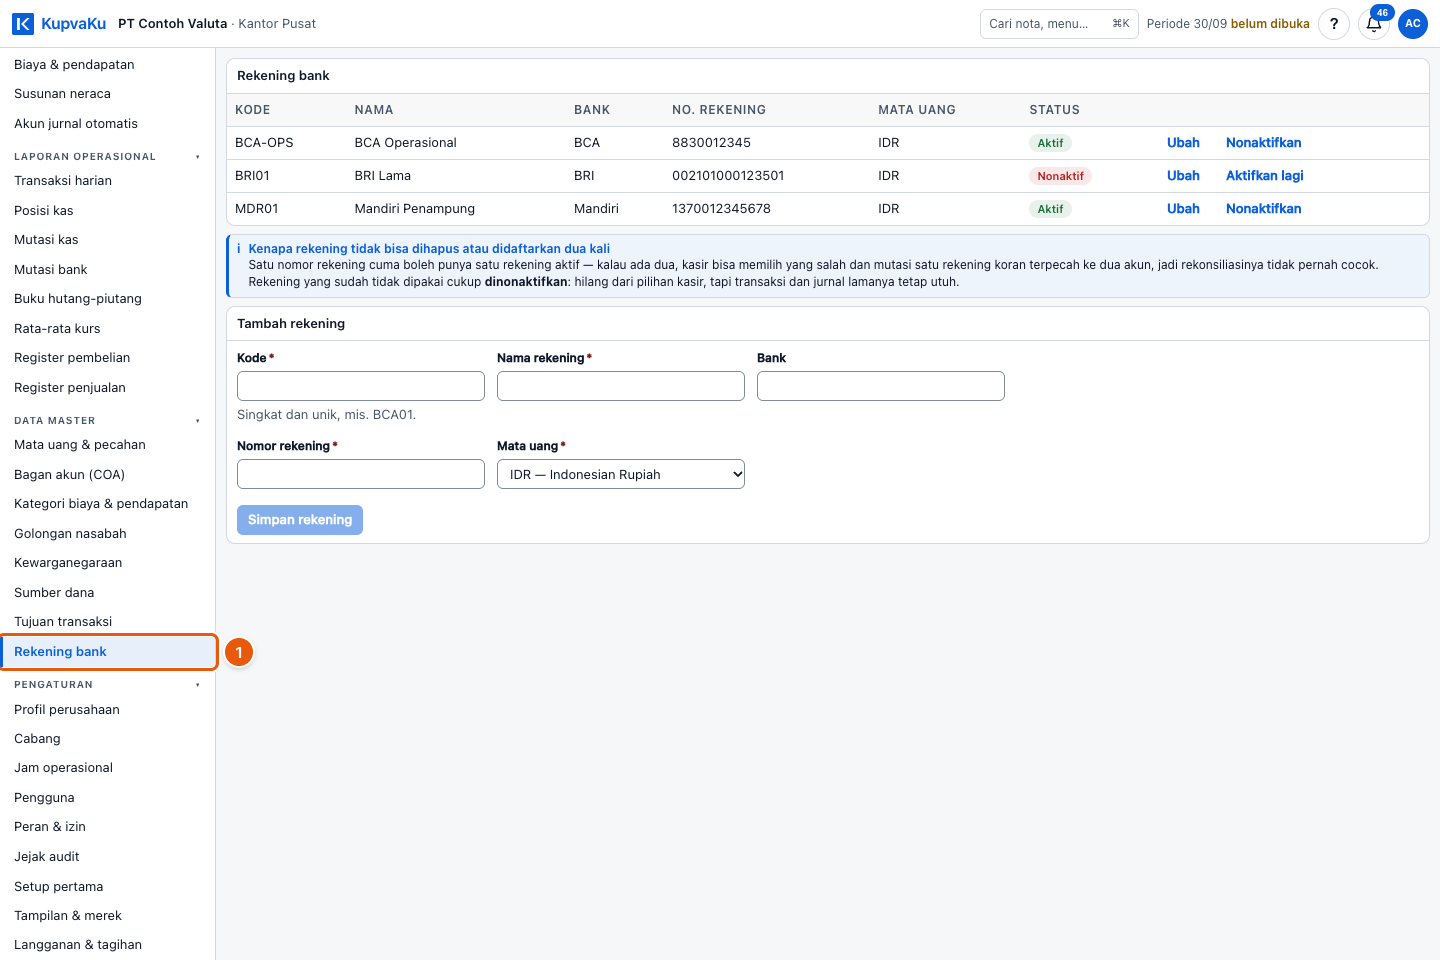
Task: Click the Cari nota, menu search box
Action: pos(1059,24)
